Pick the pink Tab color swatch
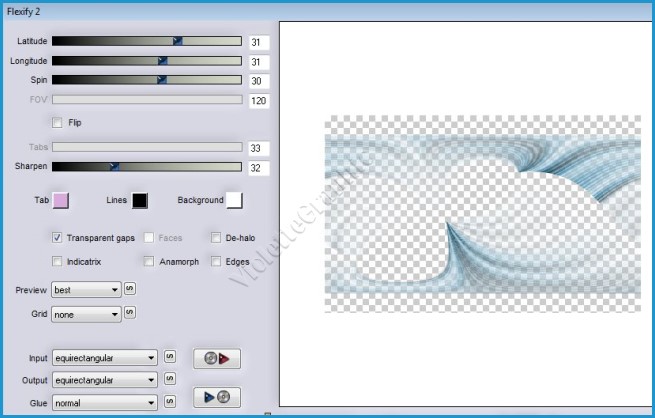 click(x=60, y=200)
